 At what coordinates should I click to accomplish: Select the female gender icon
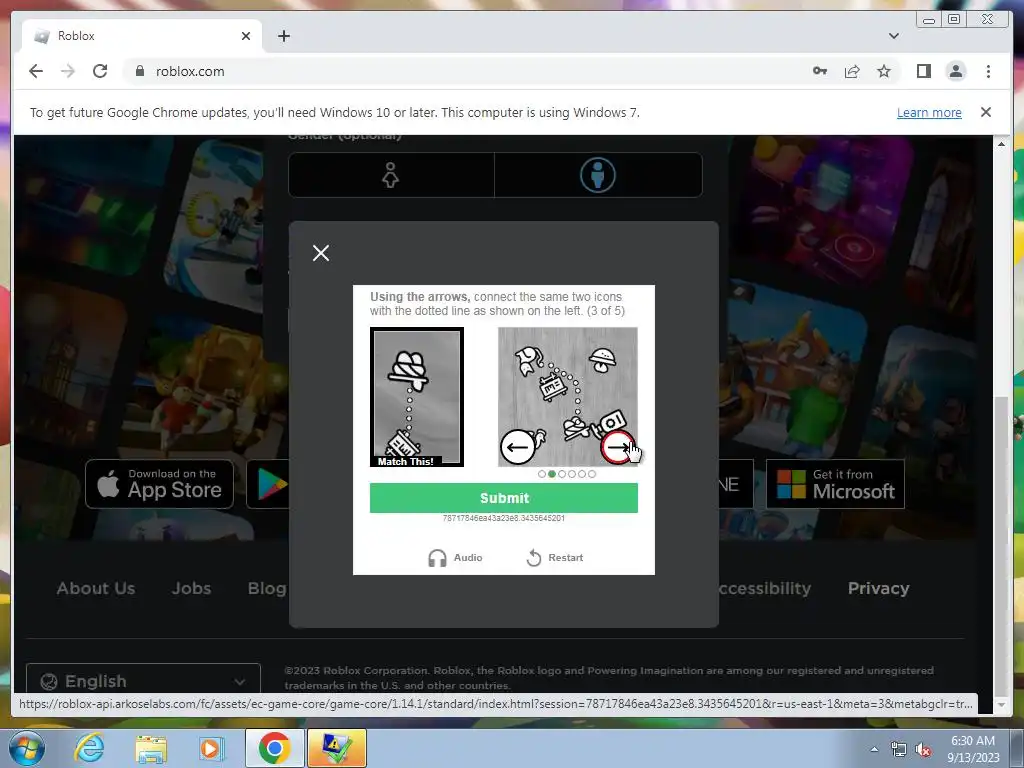(391, 175)
